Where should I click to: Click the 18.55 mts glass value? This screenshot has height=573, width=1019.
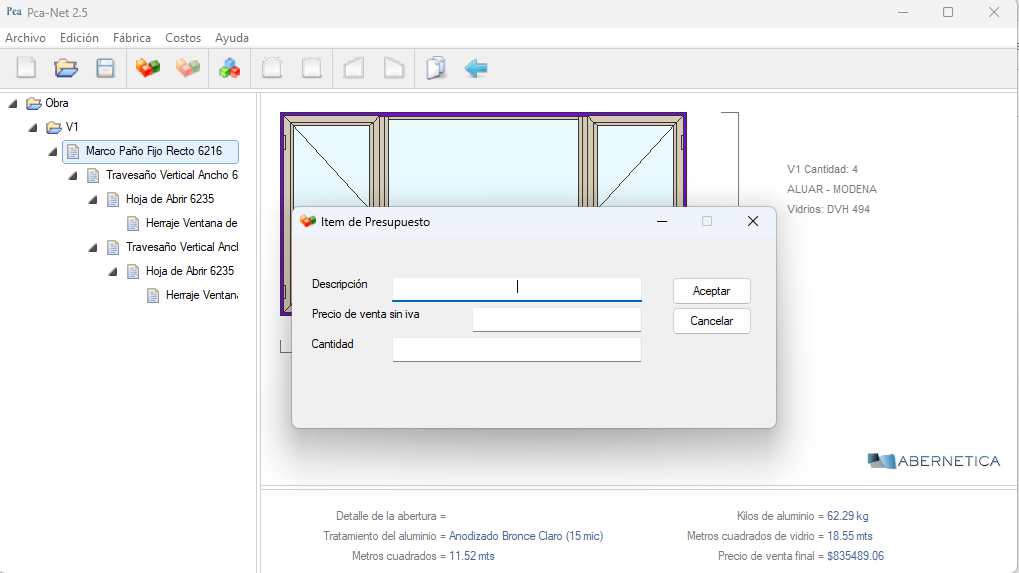click(x=849, y=536)
